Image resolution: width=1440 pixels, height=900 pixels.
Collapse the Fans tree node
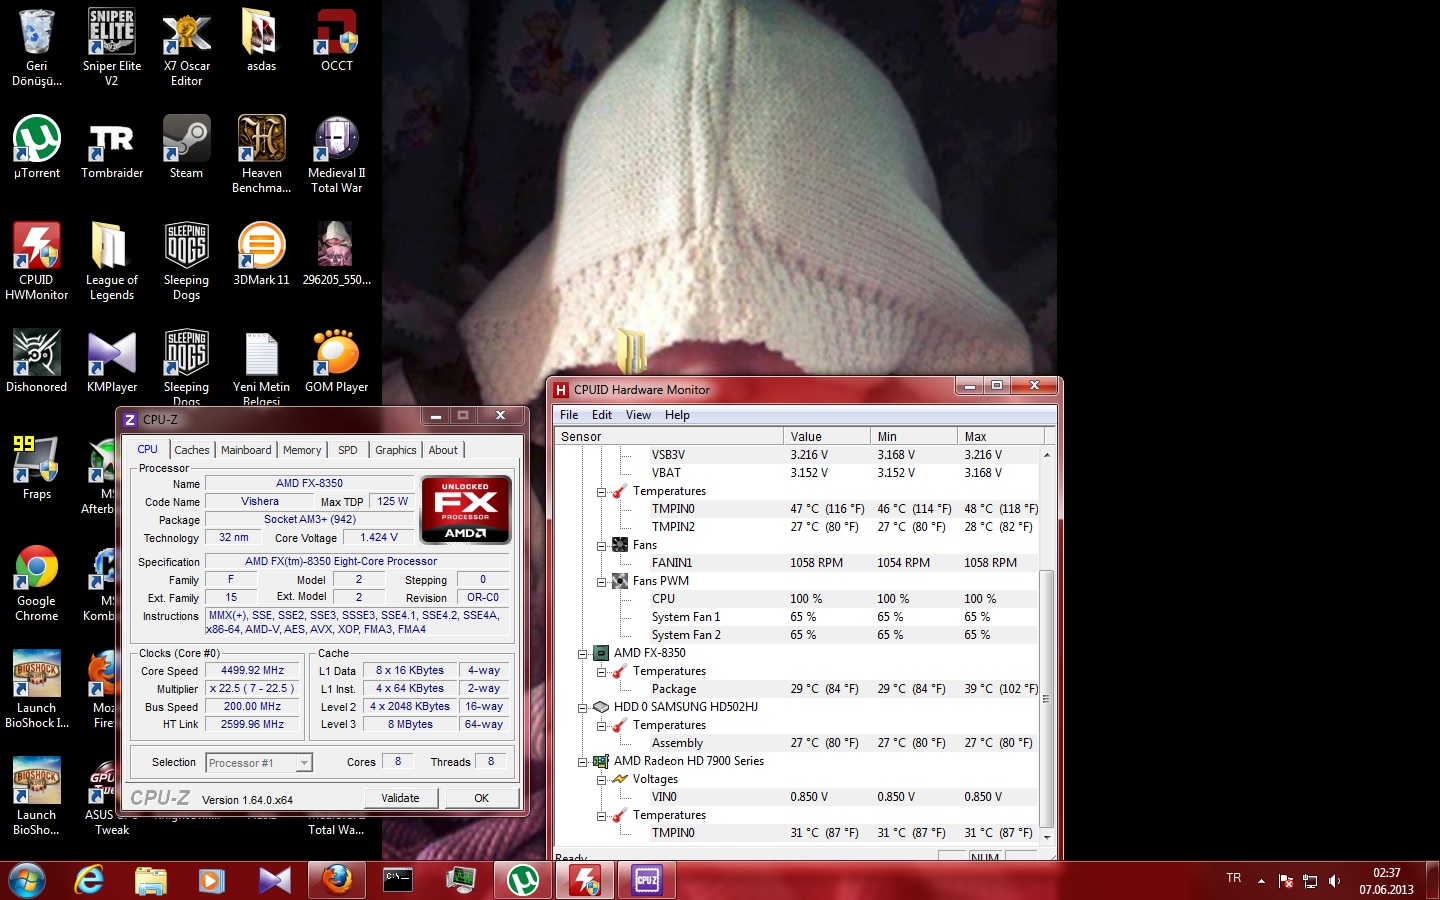(601, 545)
